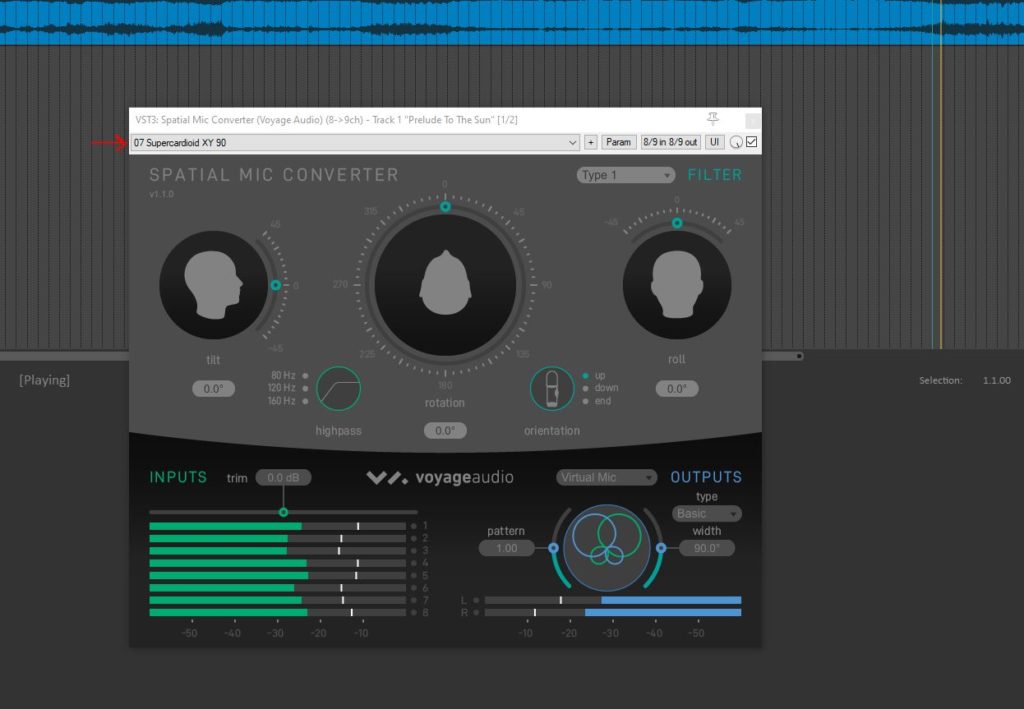Click the voyageaudio logo

click(x=440, y=477)
